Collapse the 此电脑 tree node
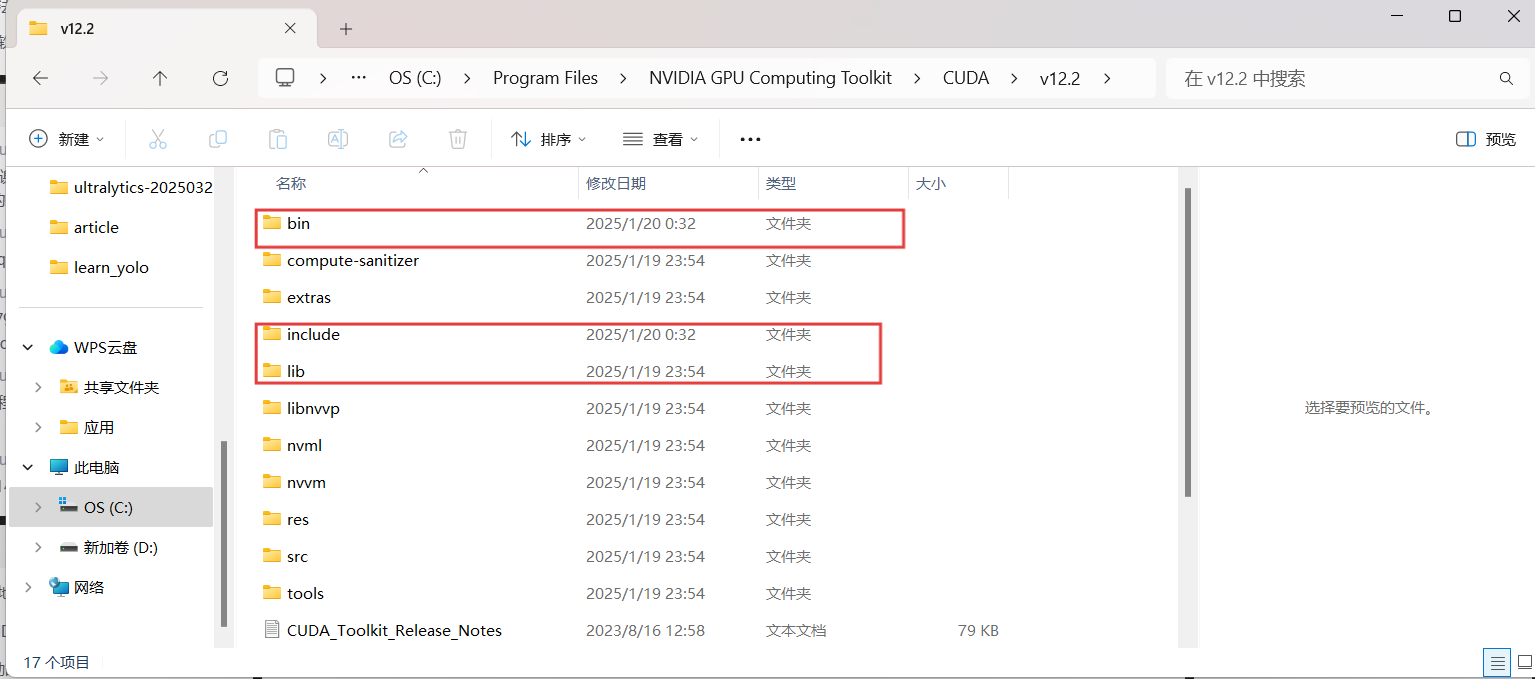Screen dimensions: 1535x679 point(28,467)
